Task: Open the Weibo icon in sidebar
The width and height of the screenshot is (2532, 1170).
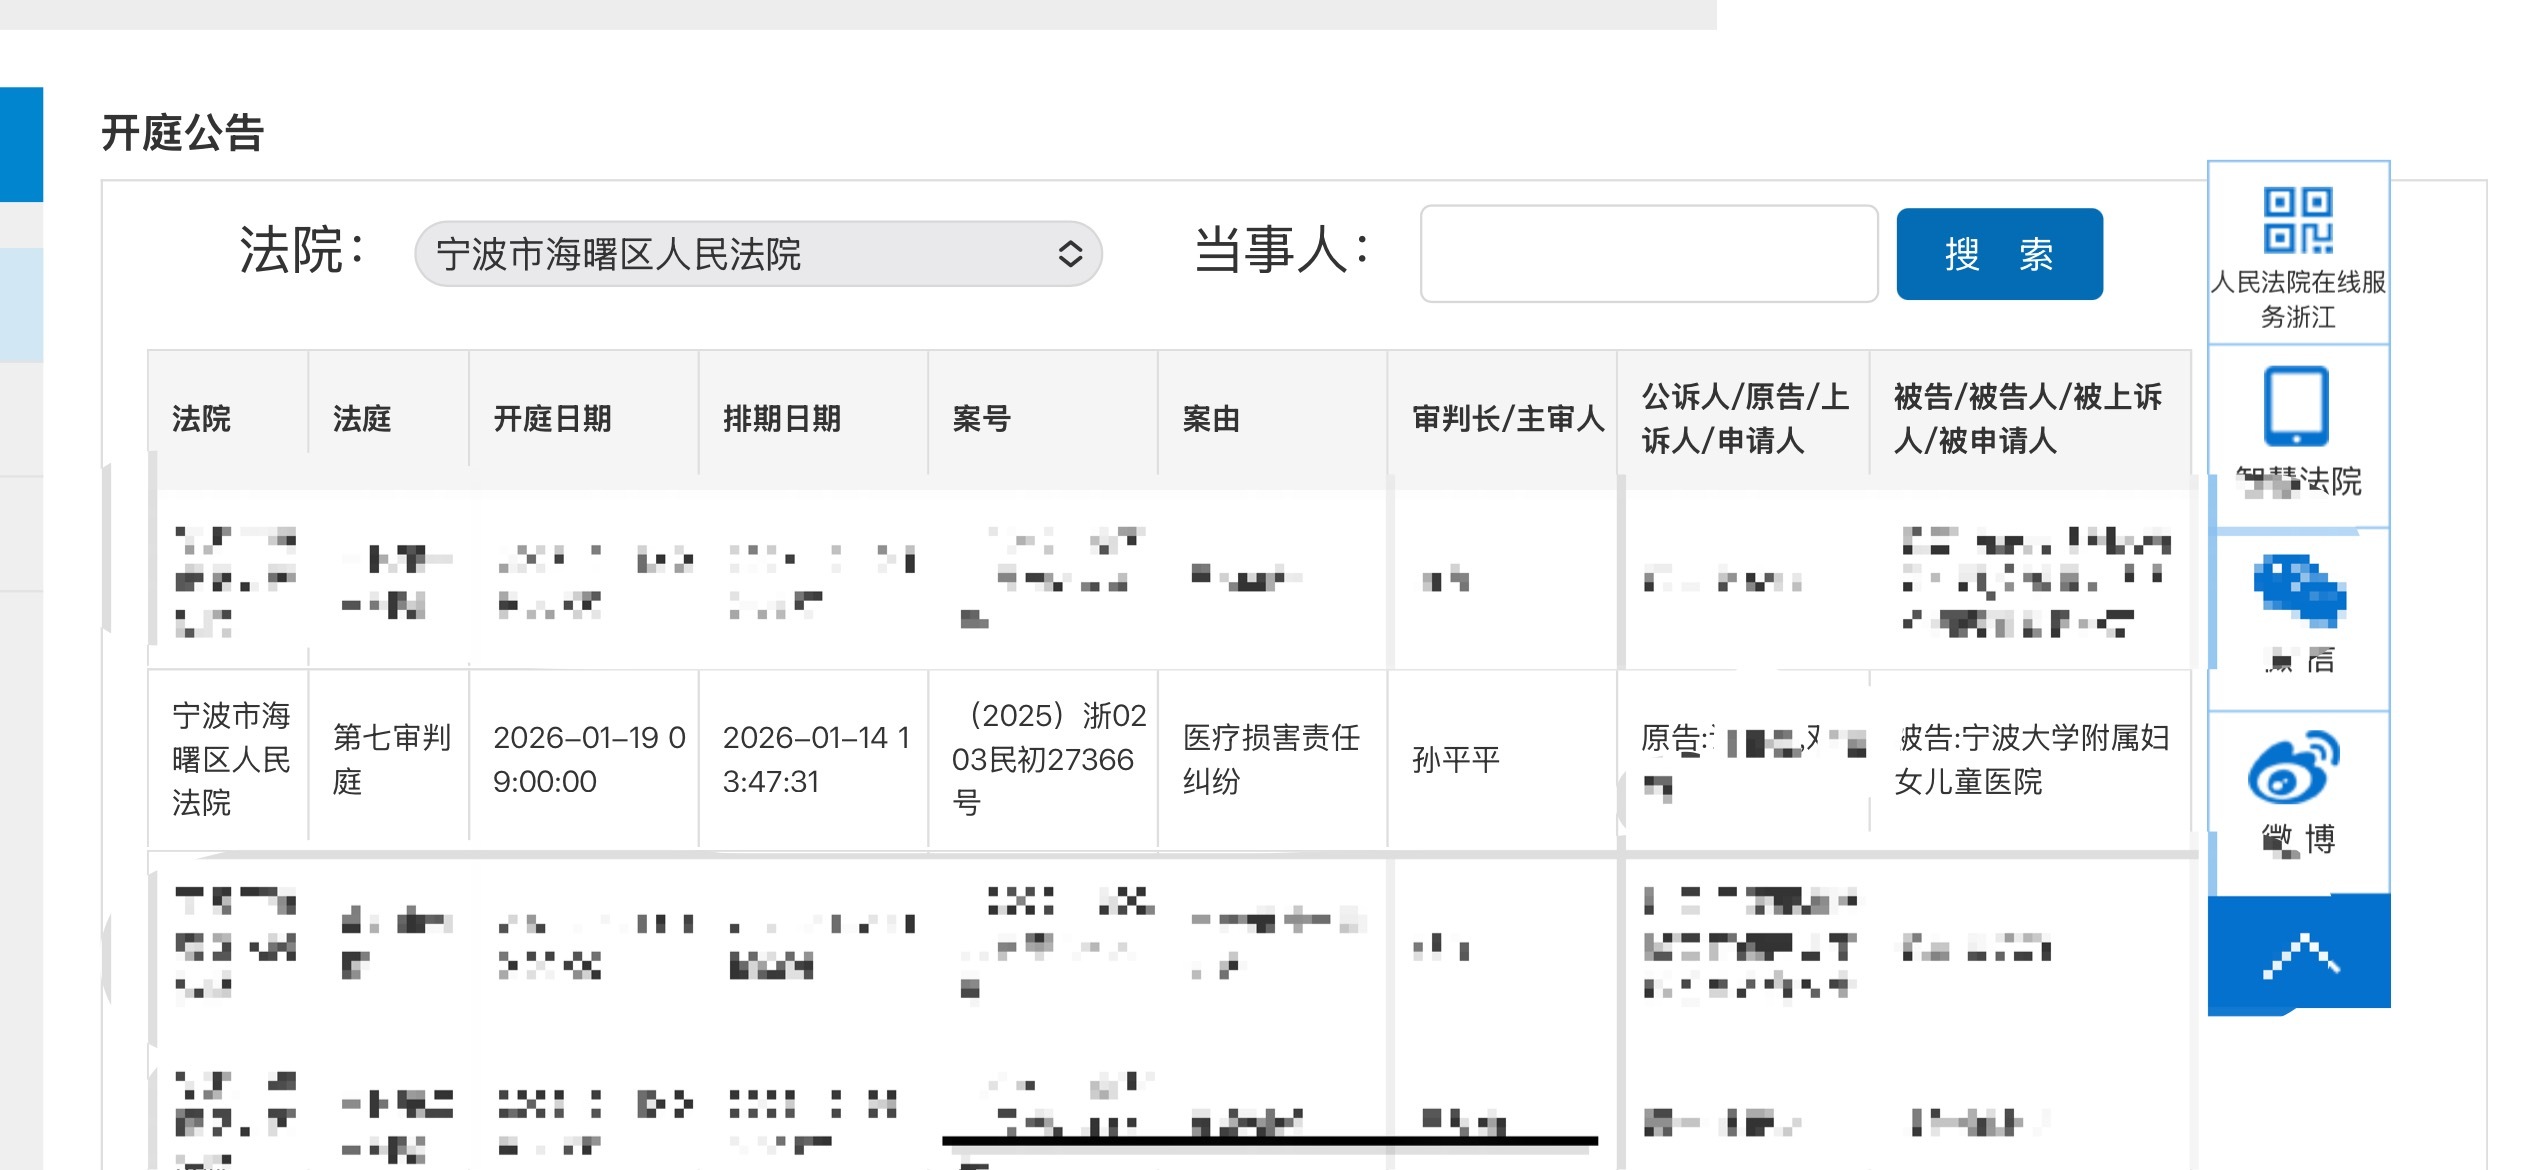Action: click(x=2293, y=768)
